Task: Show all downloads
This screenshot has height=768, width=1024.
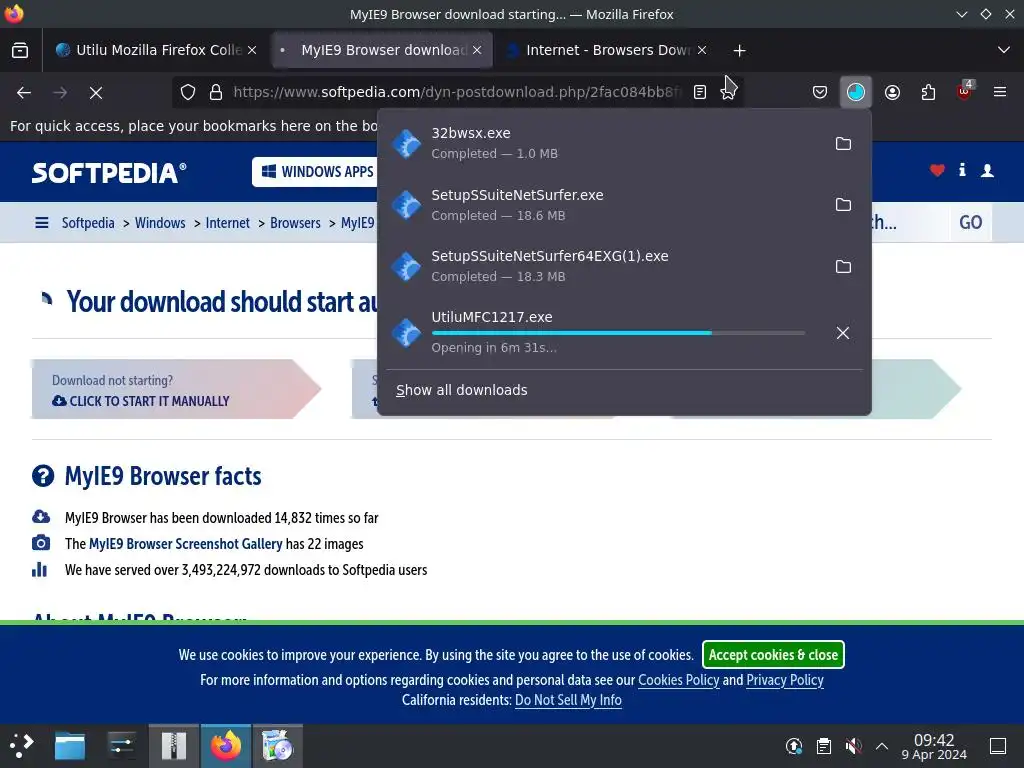Action: tap(461, 390)
